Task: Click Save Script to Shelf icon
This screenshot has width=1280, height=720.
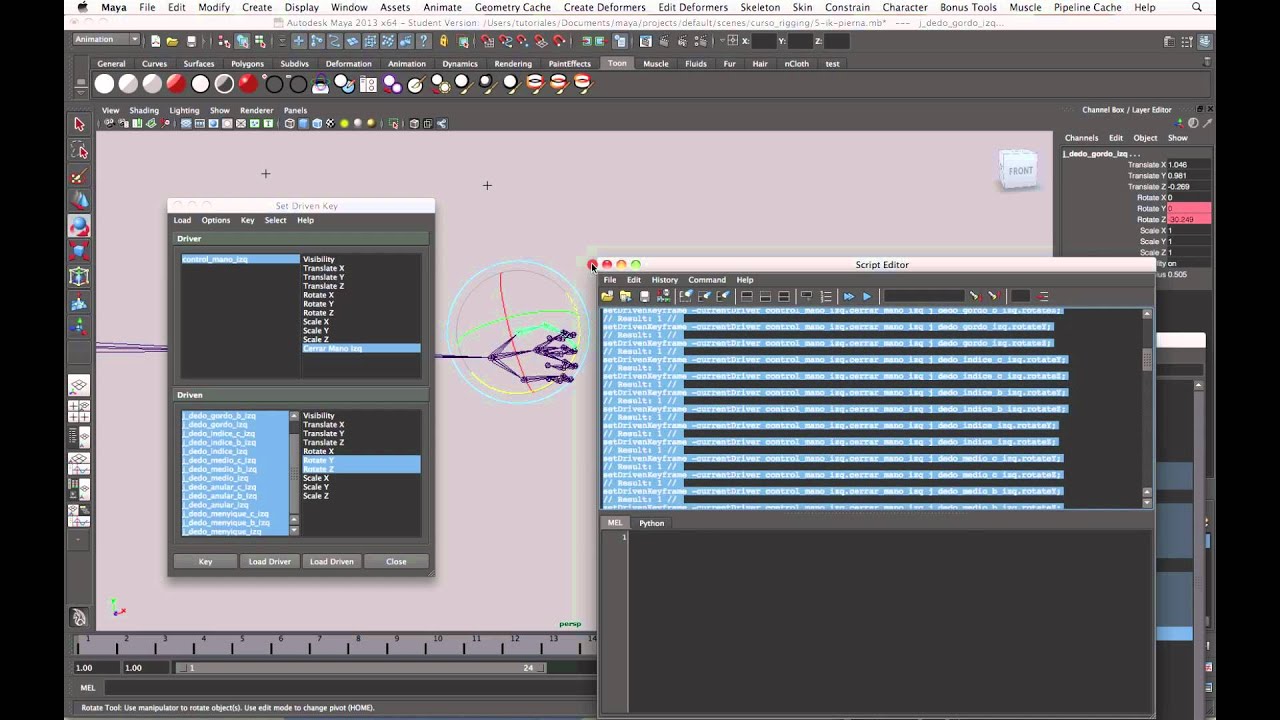Action: [663, 296]
